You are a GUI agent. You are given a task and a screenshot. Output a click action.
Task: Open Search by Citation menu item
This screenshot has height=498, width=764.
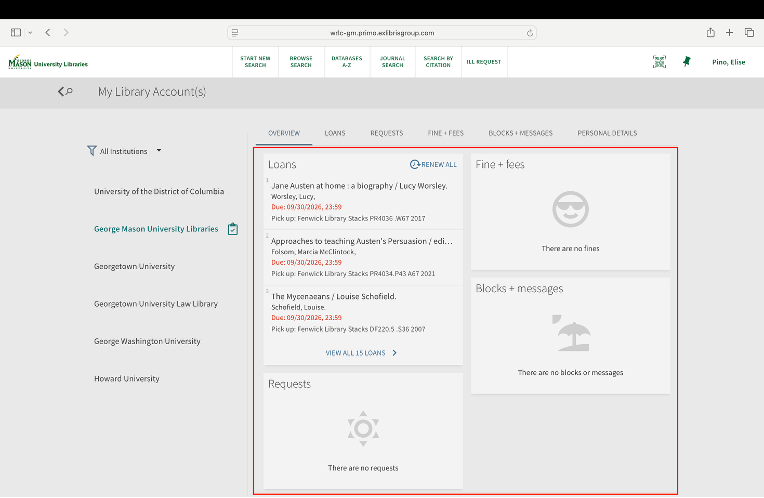438,62
